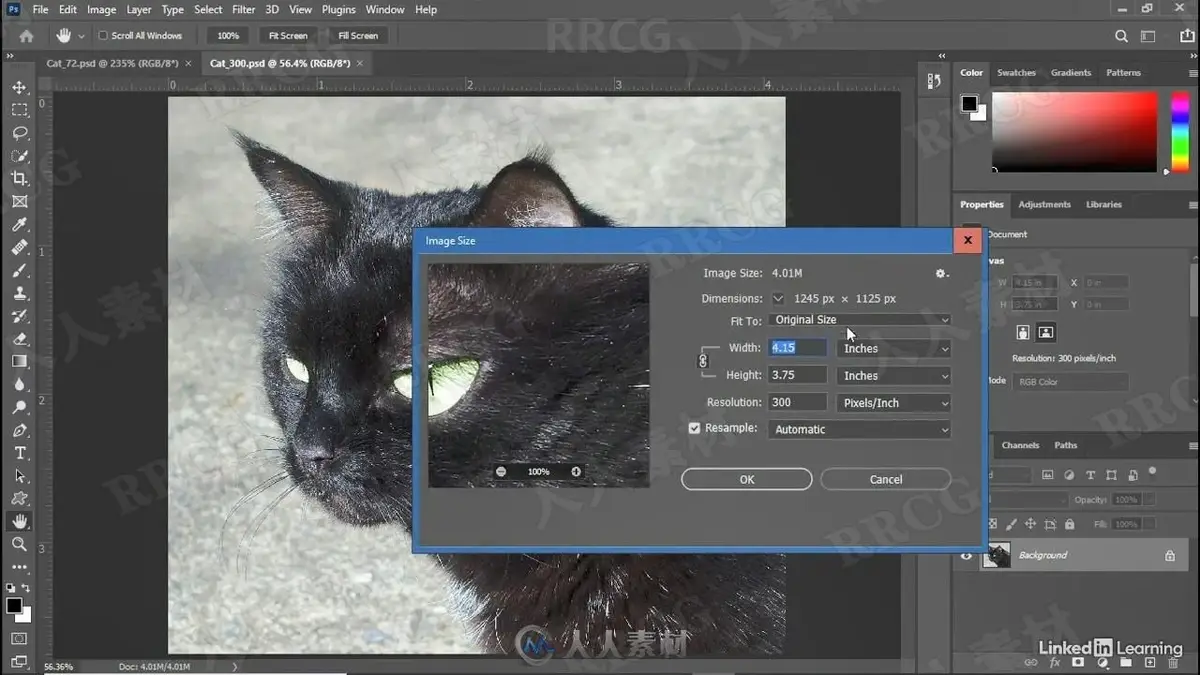Switch to the Channels tab
The height and width of the screenshot is (675, 1200).
click(1020, 445)
